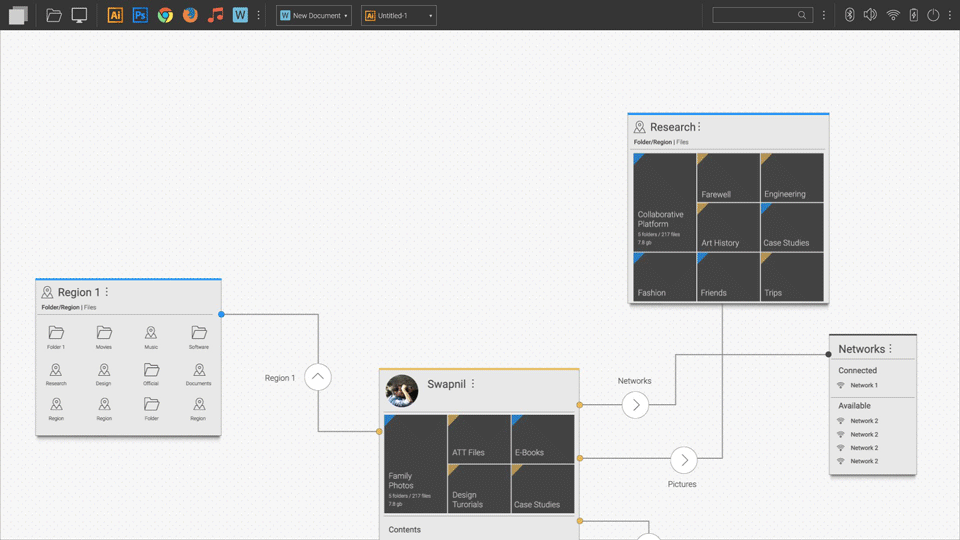Collapse Region 1 using the up chevron circle

coord(318,377)
